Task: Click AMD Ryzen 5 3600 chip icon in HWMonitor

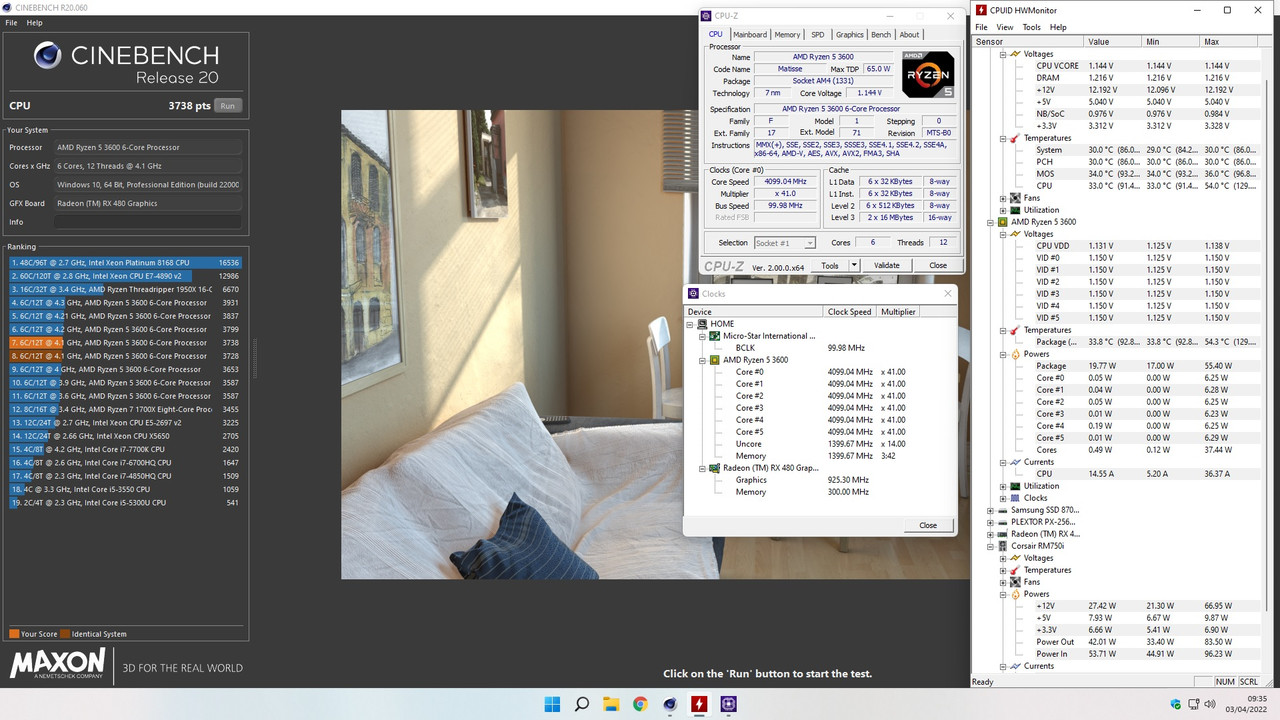Action: coord(1003,222)
